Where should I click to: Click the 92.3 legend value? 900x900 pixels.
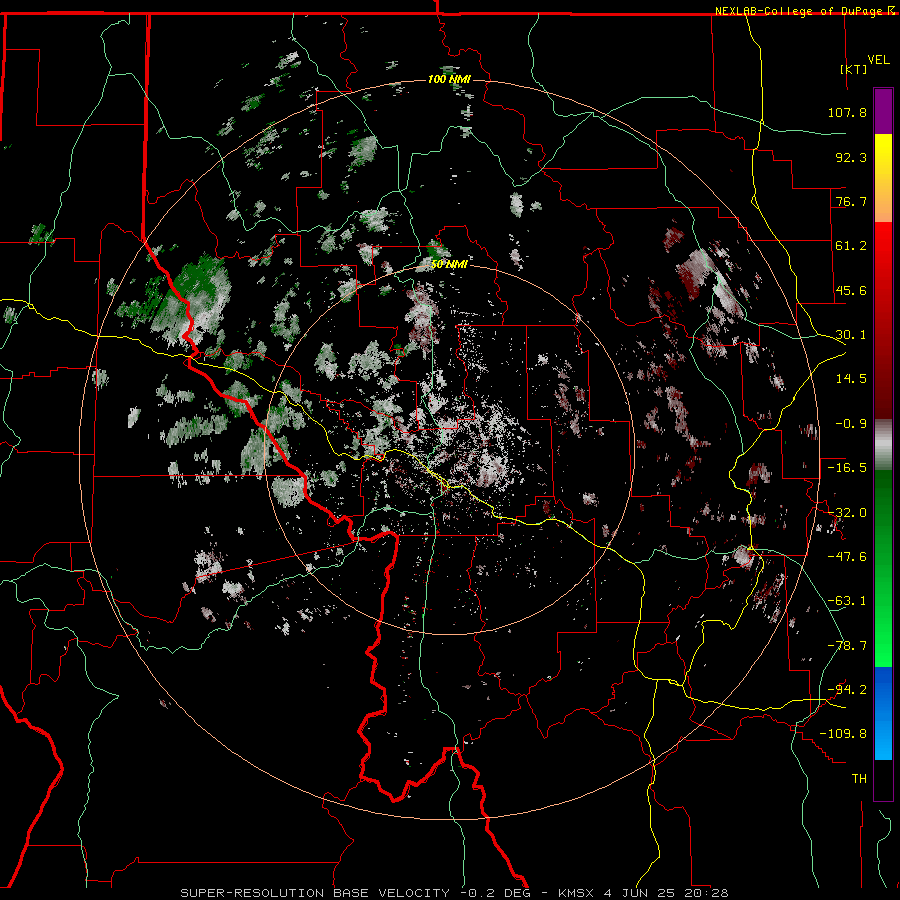tap(851, 157)
